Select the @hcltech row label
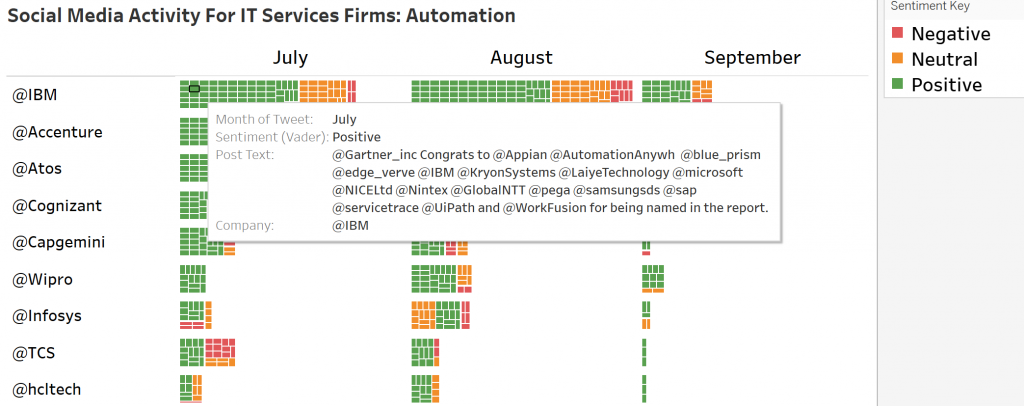Image resolution: width=1024 pixels, height=406 pixels. [x=46, y=388]
